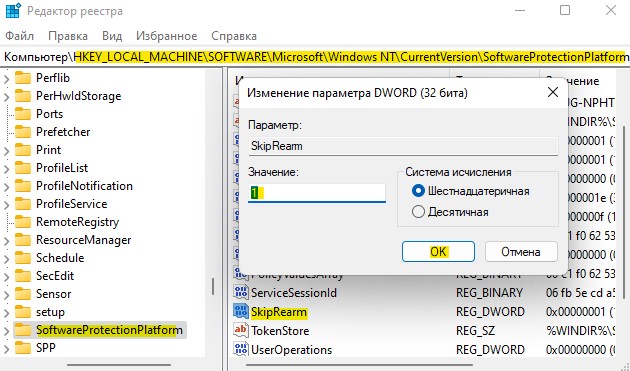Select the SPP folder icon
Image resolution: width=630 pixels, height=371 pixels.
point(23,348)
